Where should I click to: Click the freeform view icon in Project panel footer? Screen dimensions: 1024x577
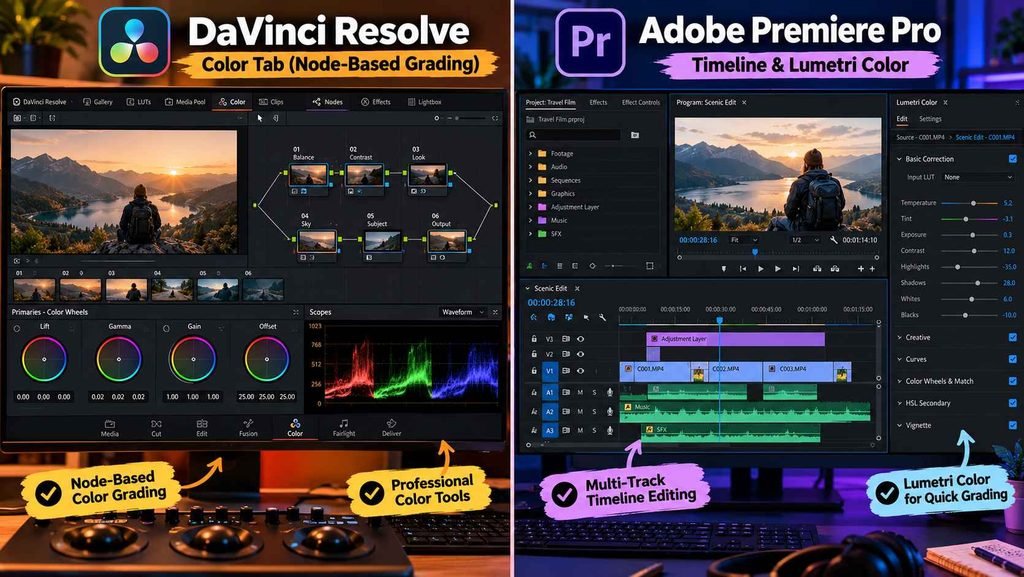click(x=575, y=266)
